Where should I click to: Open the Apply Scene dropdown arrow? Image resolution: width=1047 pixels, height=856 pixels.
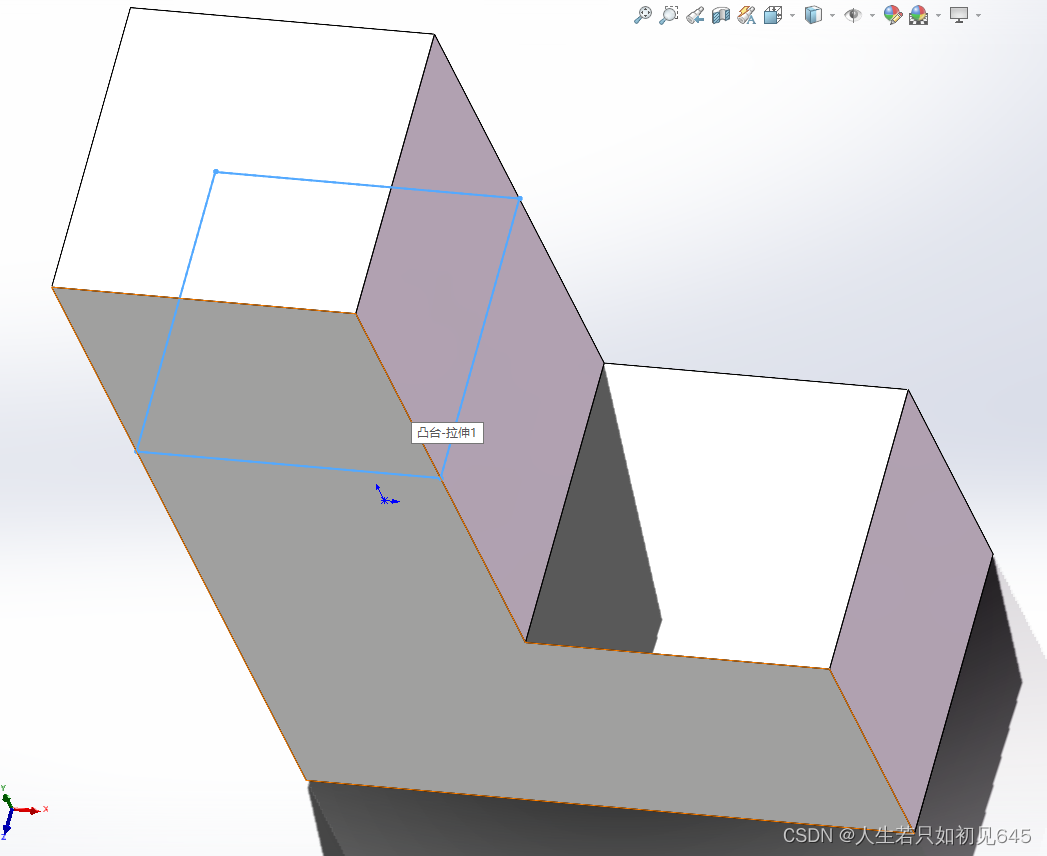coord(938,15)
